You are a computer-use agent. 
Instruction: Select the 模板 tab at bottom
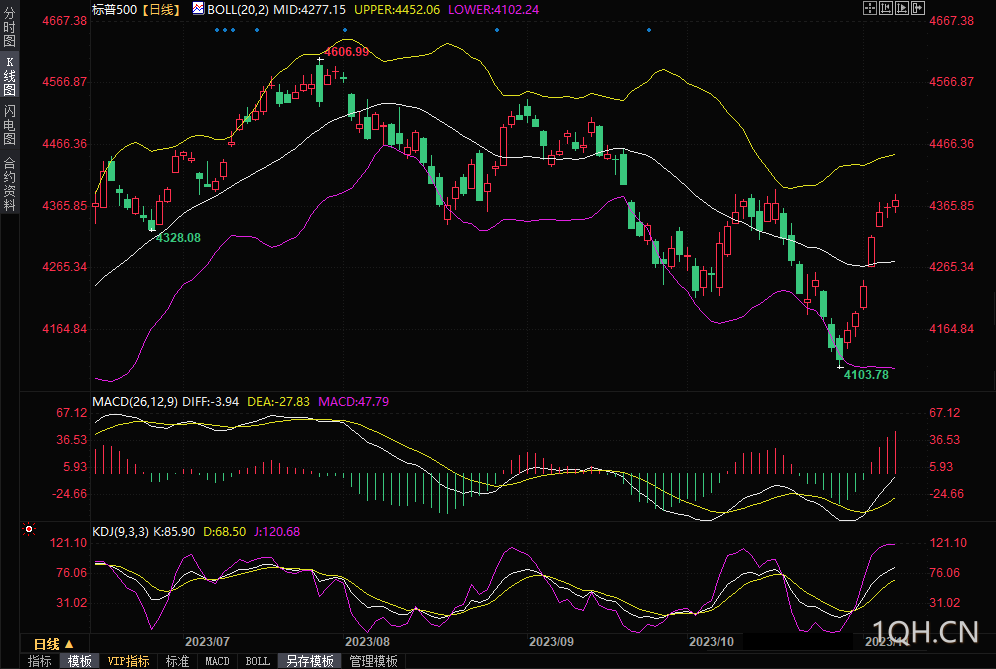79,661
